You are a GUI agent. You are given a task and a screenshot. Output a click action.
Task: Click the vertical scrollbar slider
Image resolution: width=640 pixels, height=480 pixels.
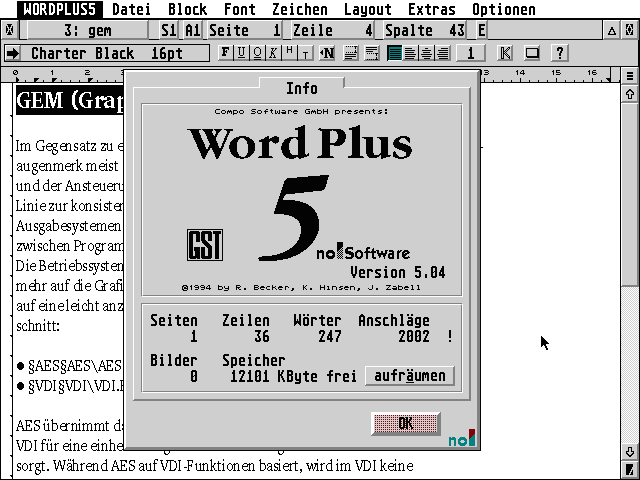click(629, 194)
